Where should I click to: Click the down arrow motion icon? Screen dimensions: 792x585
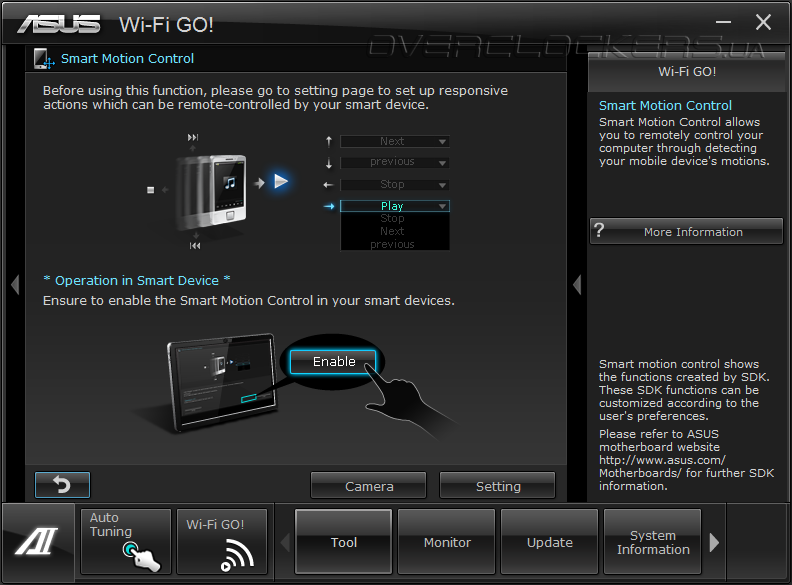[x=329, y=163]
